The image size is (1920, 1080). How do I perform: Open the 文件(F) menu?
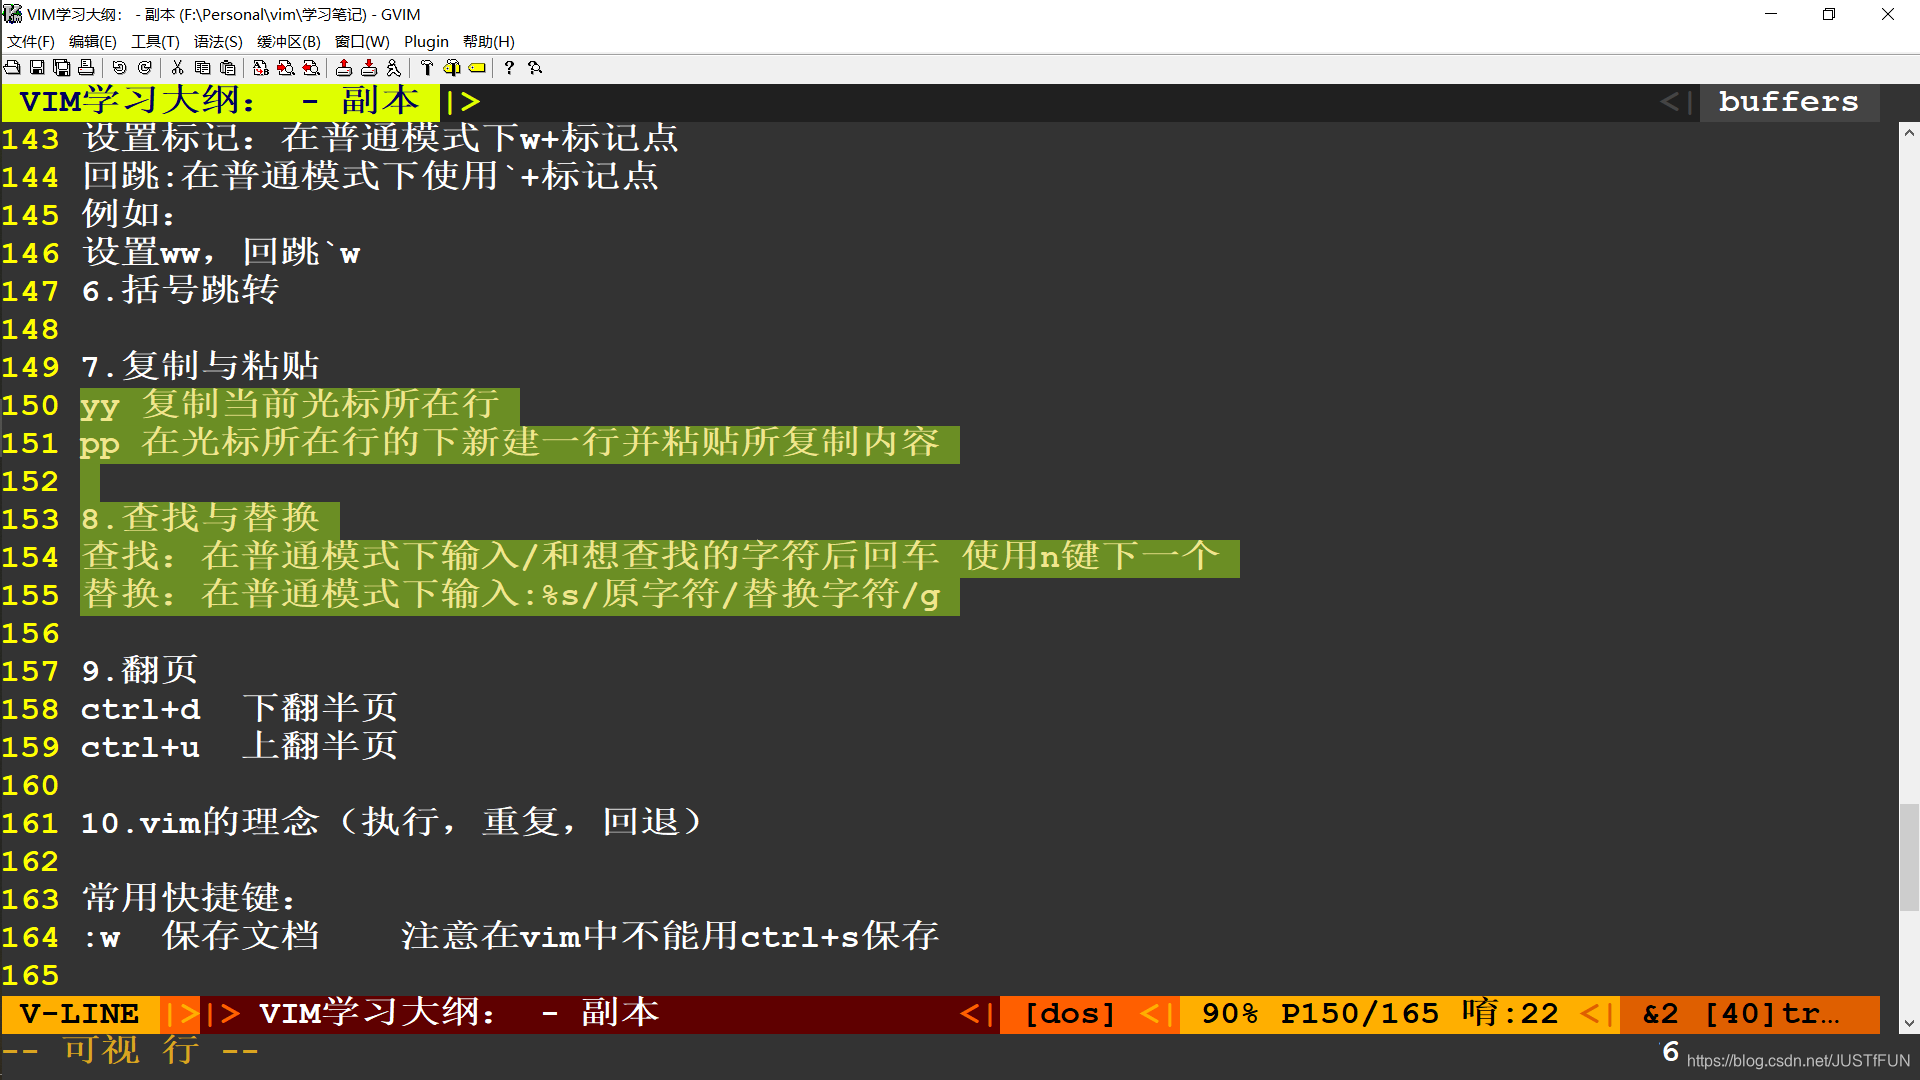(31, 42)
